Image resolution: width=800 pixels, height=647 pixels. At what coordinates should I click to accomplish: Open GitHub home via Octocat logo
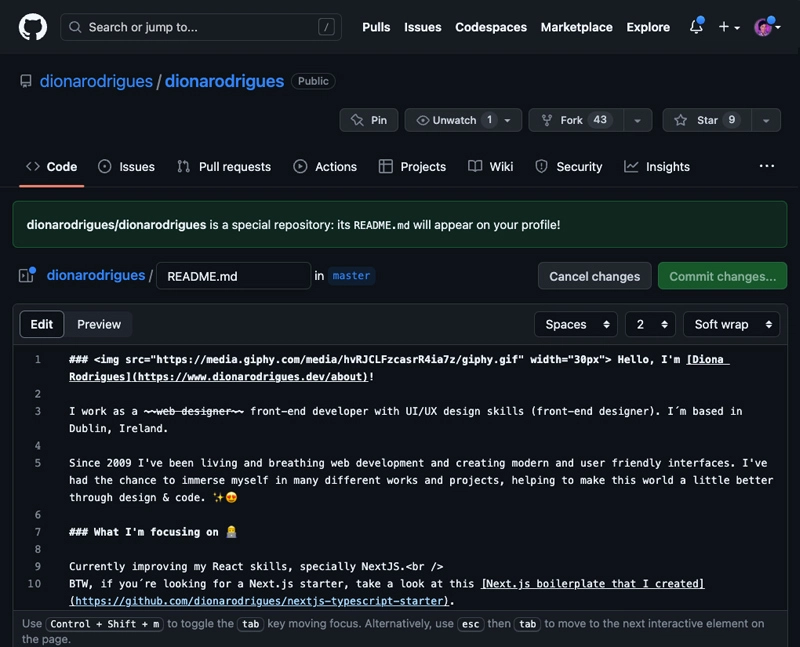pos(33,27)
